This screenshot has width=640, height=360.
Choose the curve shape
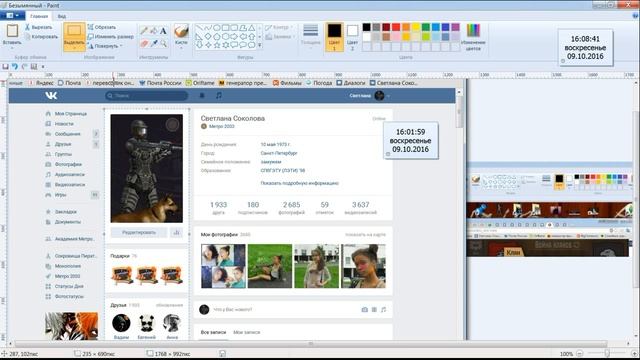pyautogui.click(x=208, y=28)
